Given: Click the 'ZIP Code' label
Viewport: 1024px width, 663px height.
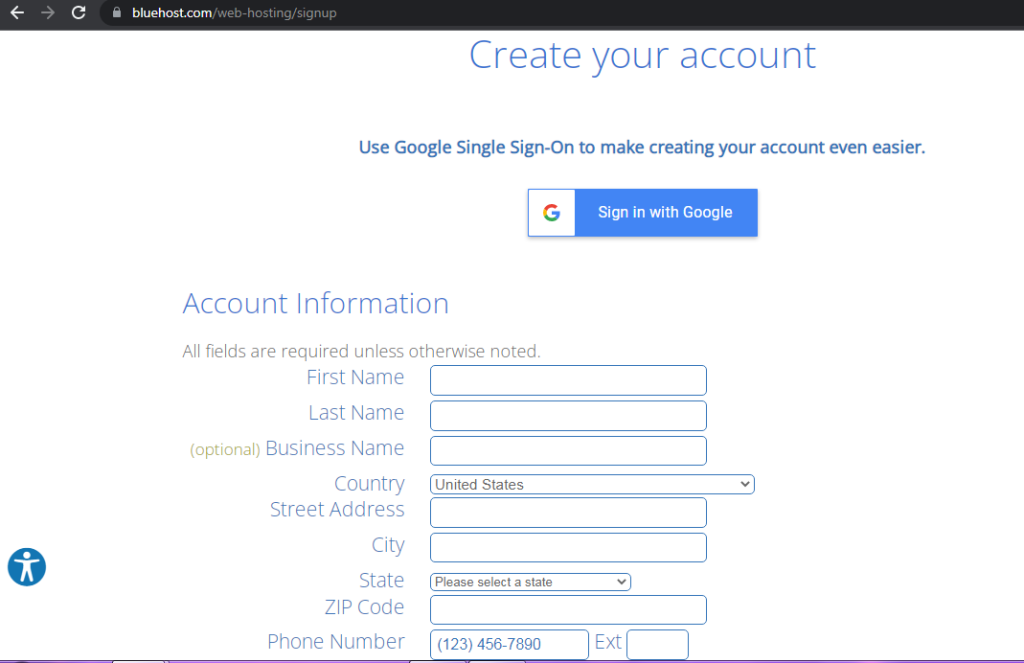Looking at the screenshot, I should [364, 607].
